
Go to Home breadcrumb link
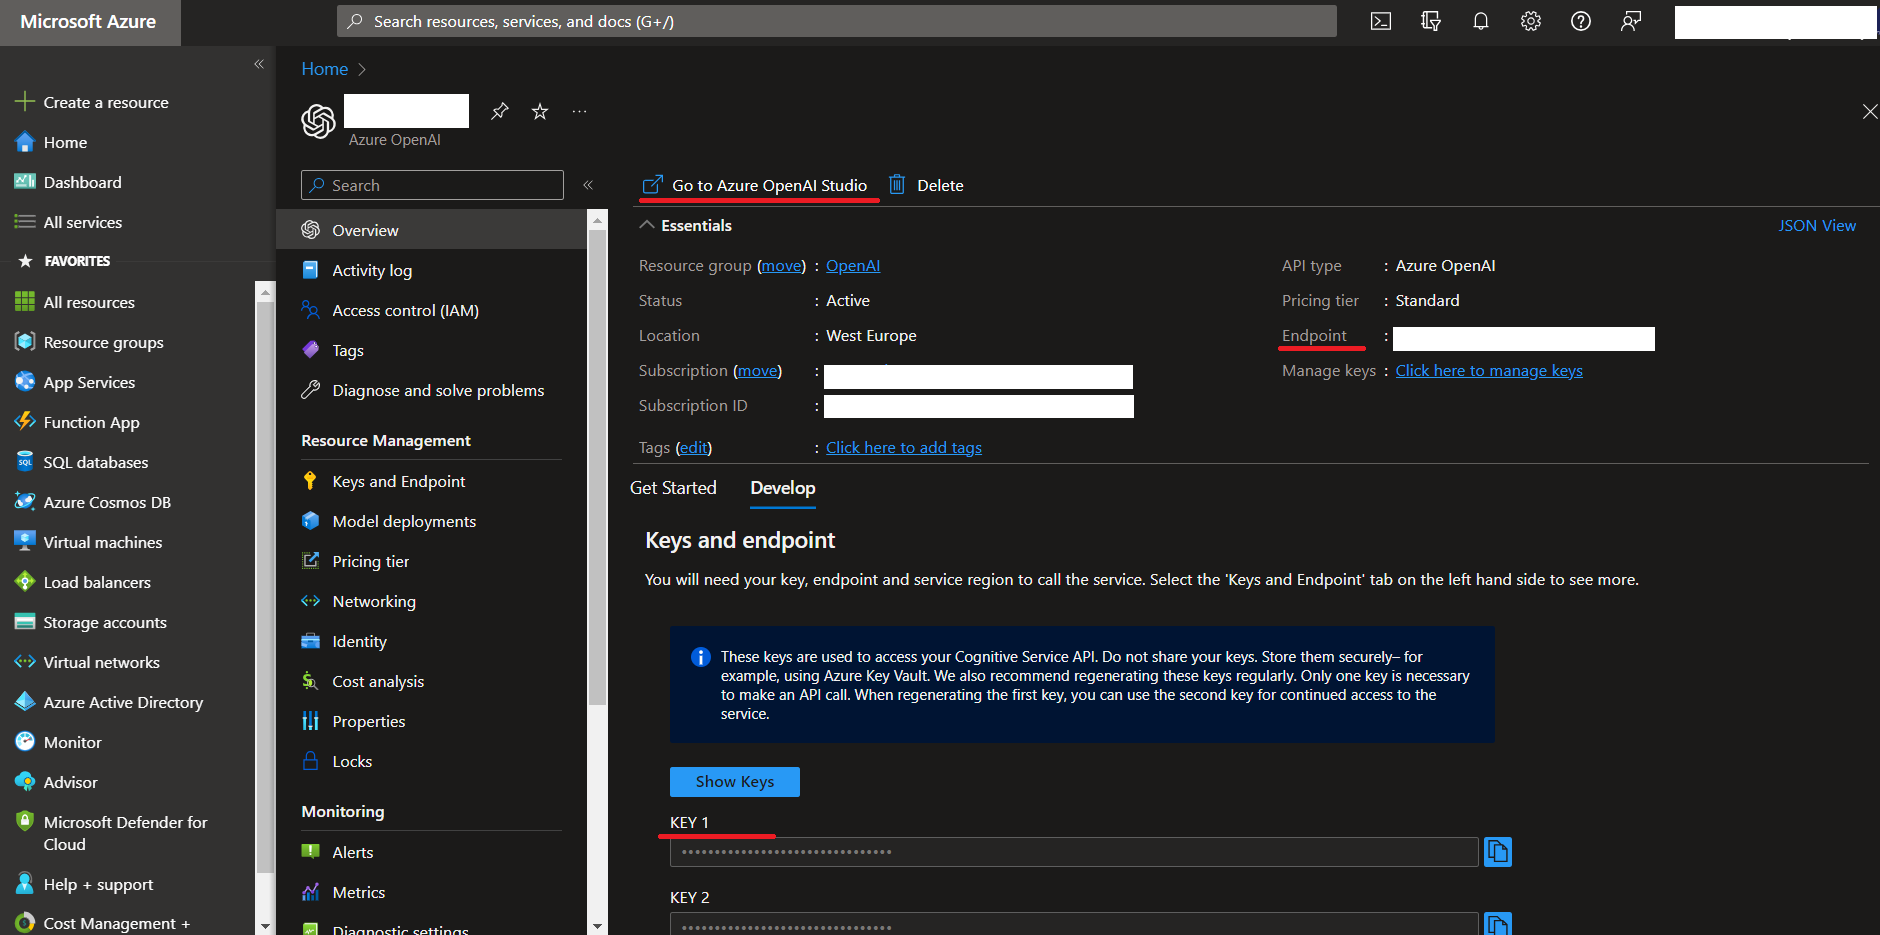(325, 69)
